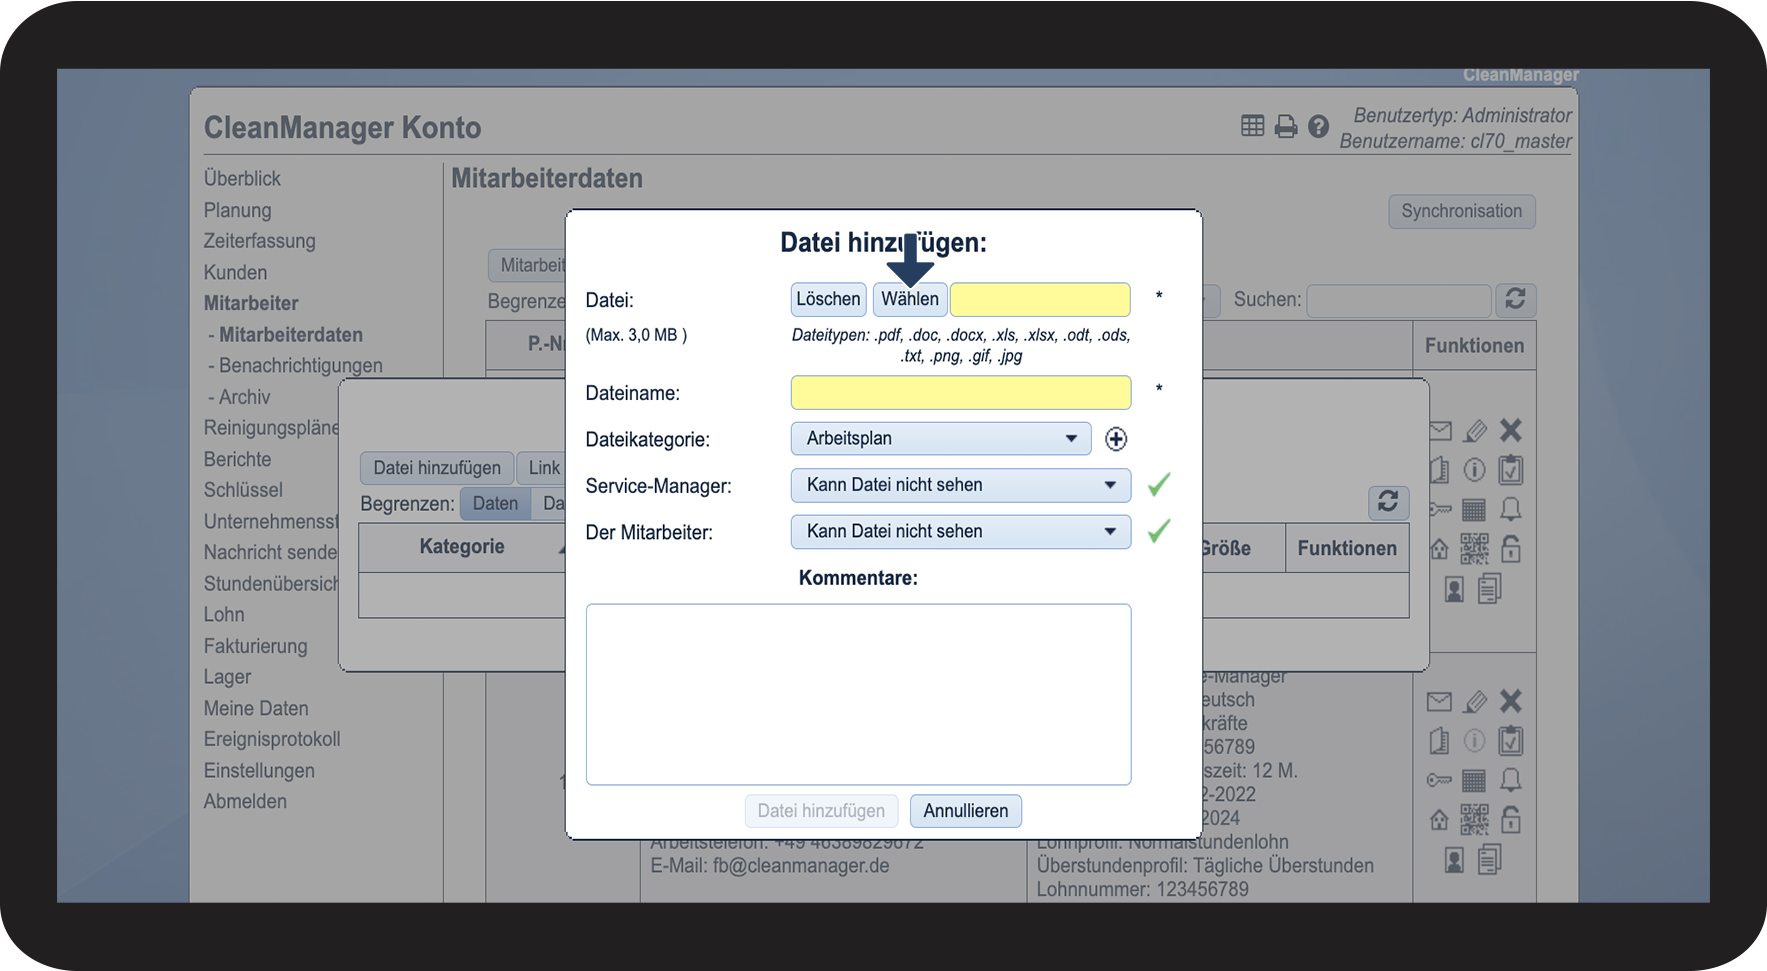Viewport: 1767px width, 971px height.
Task: Open the Der Mitarbeiter visibility dropdown
Action: click(x=961, y=531)
